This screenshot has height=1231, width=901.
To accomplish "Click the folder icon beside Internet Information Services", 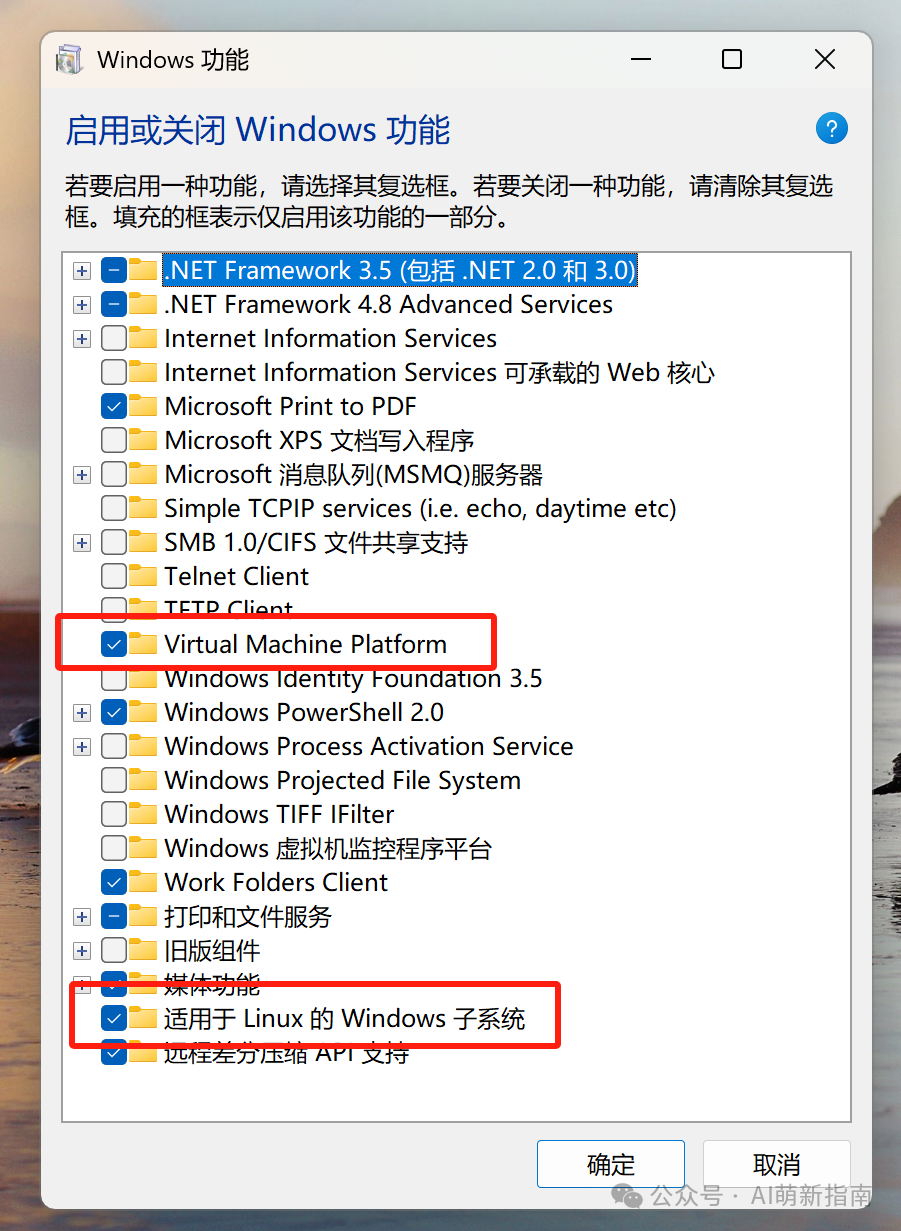I will coord(144,338).
